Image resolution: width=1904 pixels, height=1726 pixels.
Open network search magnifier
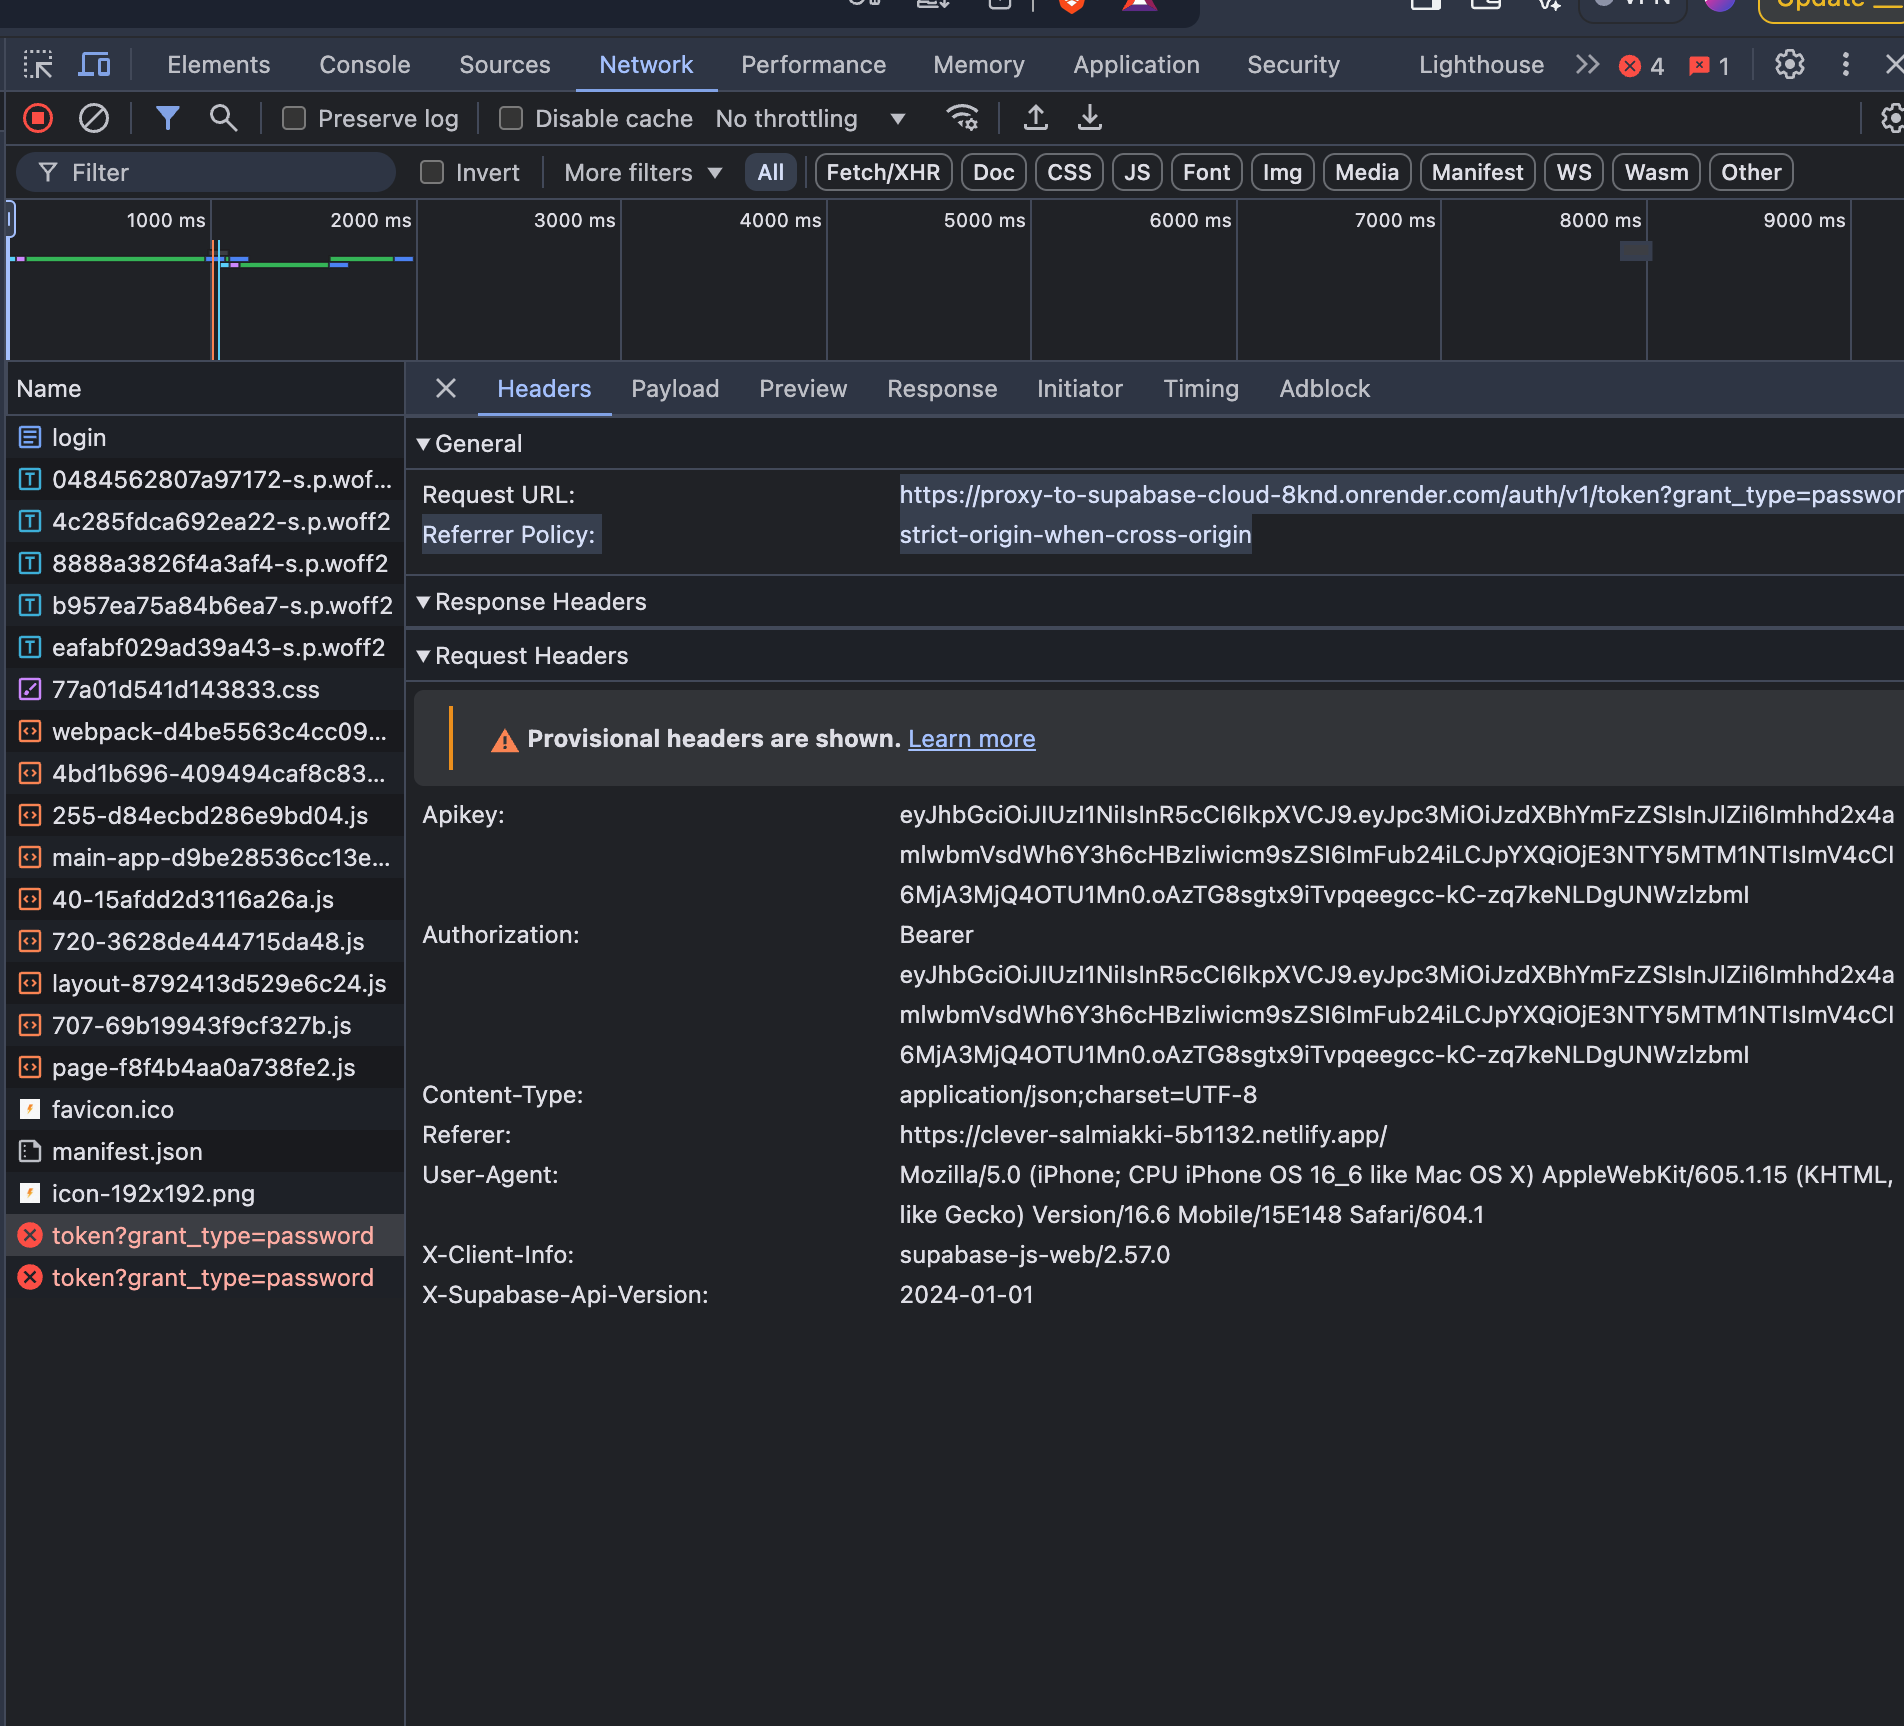click(x=223, y=119)
